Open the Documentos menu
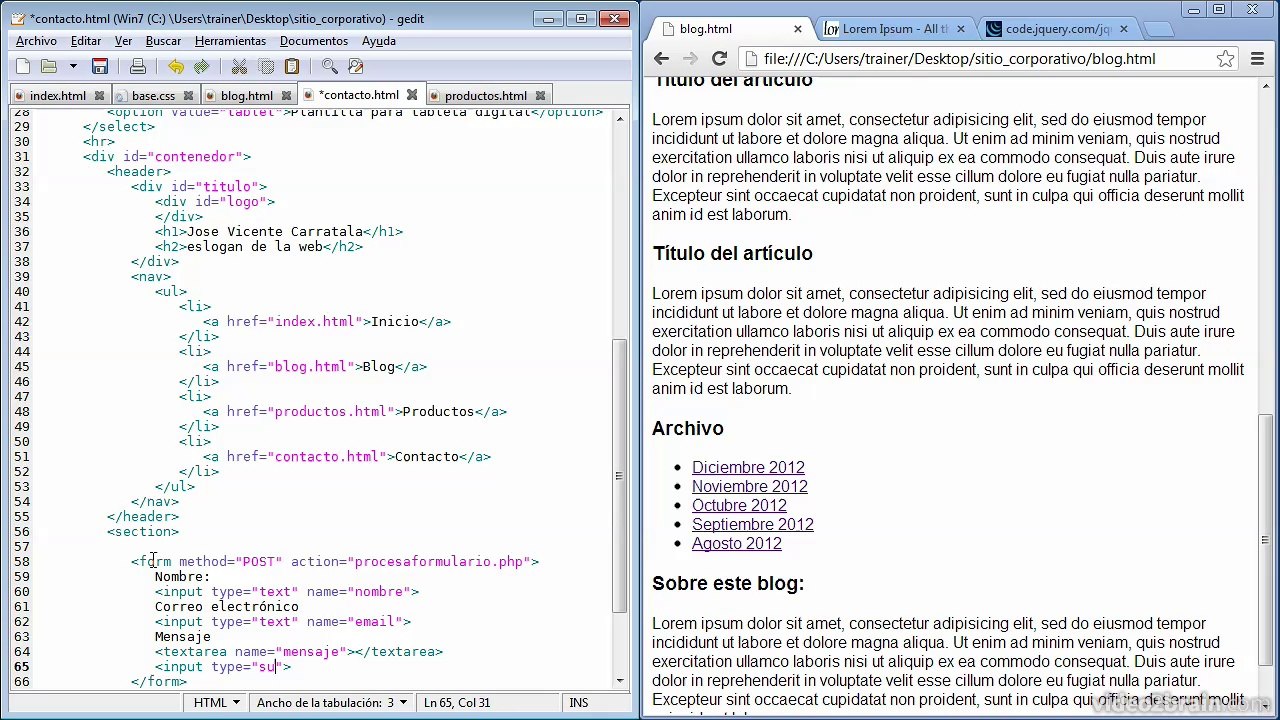The image size is (1280, 720). coord(314,41)
